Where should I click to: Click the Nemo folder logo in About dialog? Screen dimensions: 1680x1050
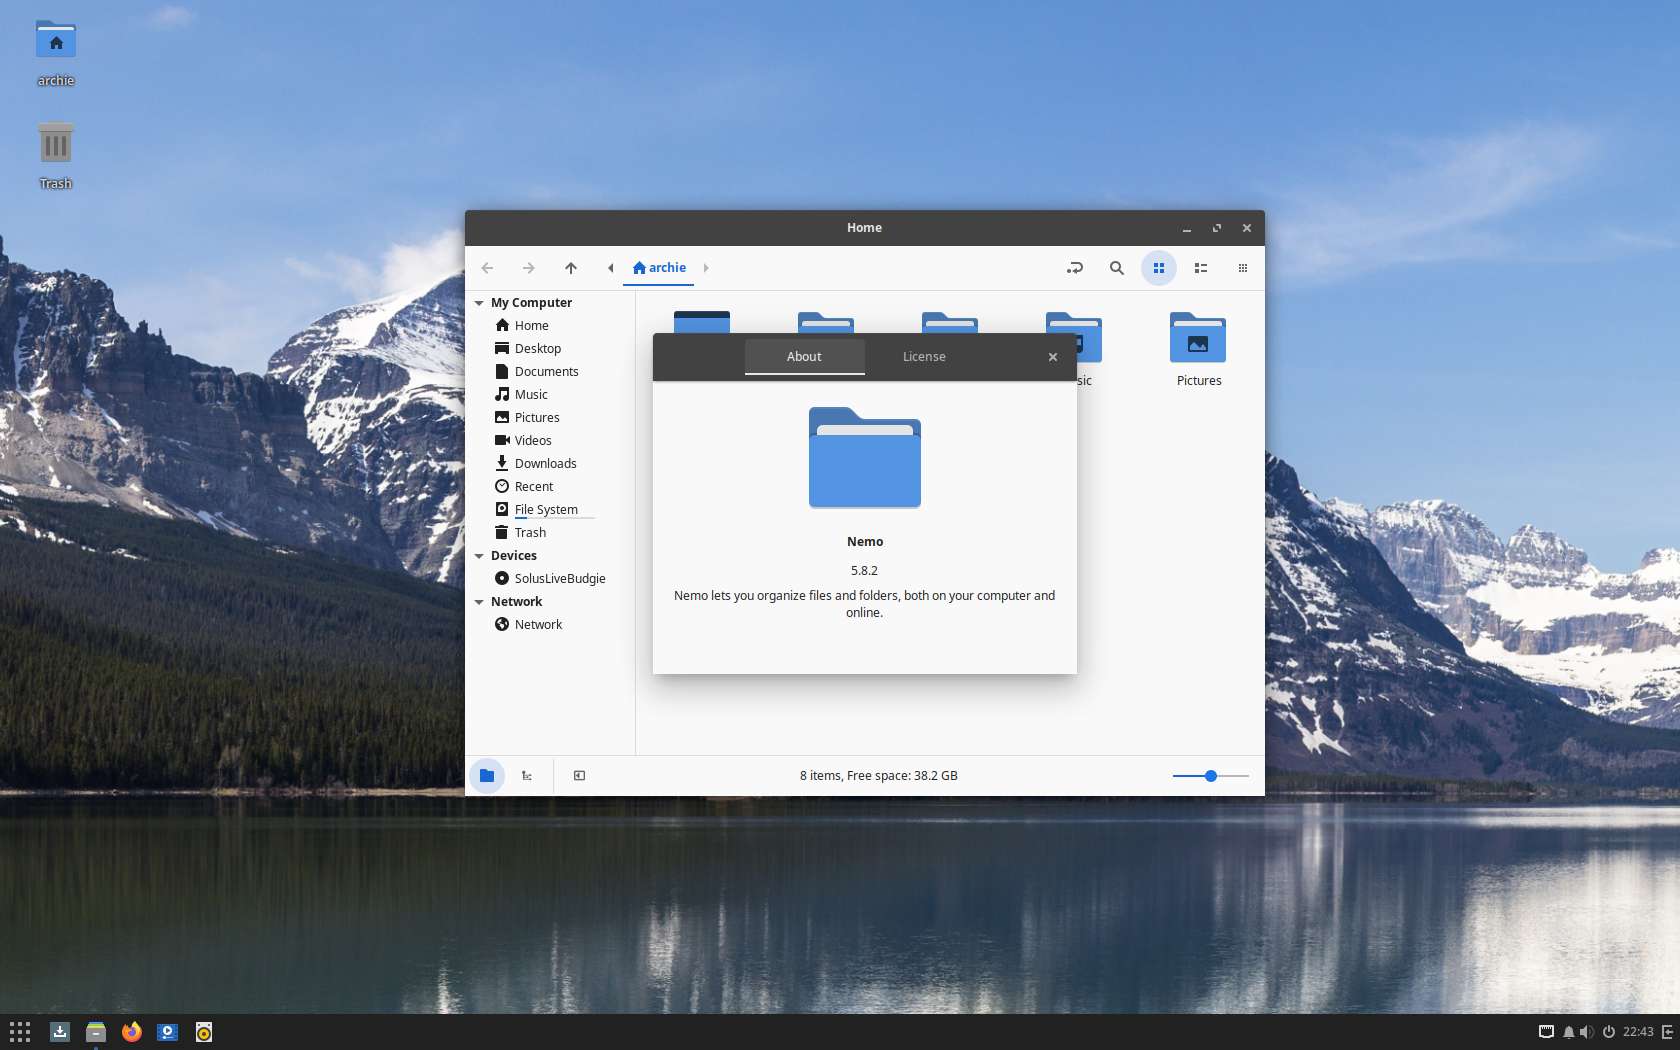tap(865, 458)
